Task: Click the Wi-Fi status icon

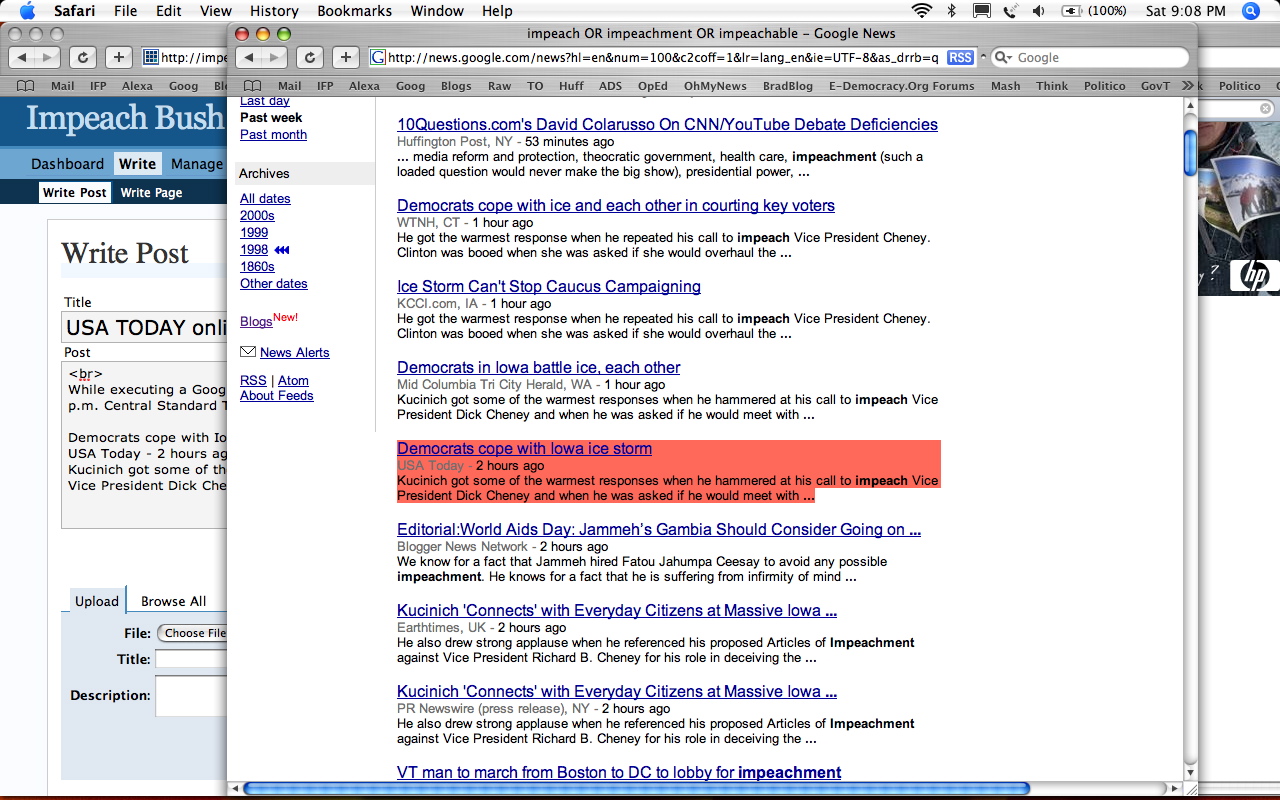Action: (921, 11)
